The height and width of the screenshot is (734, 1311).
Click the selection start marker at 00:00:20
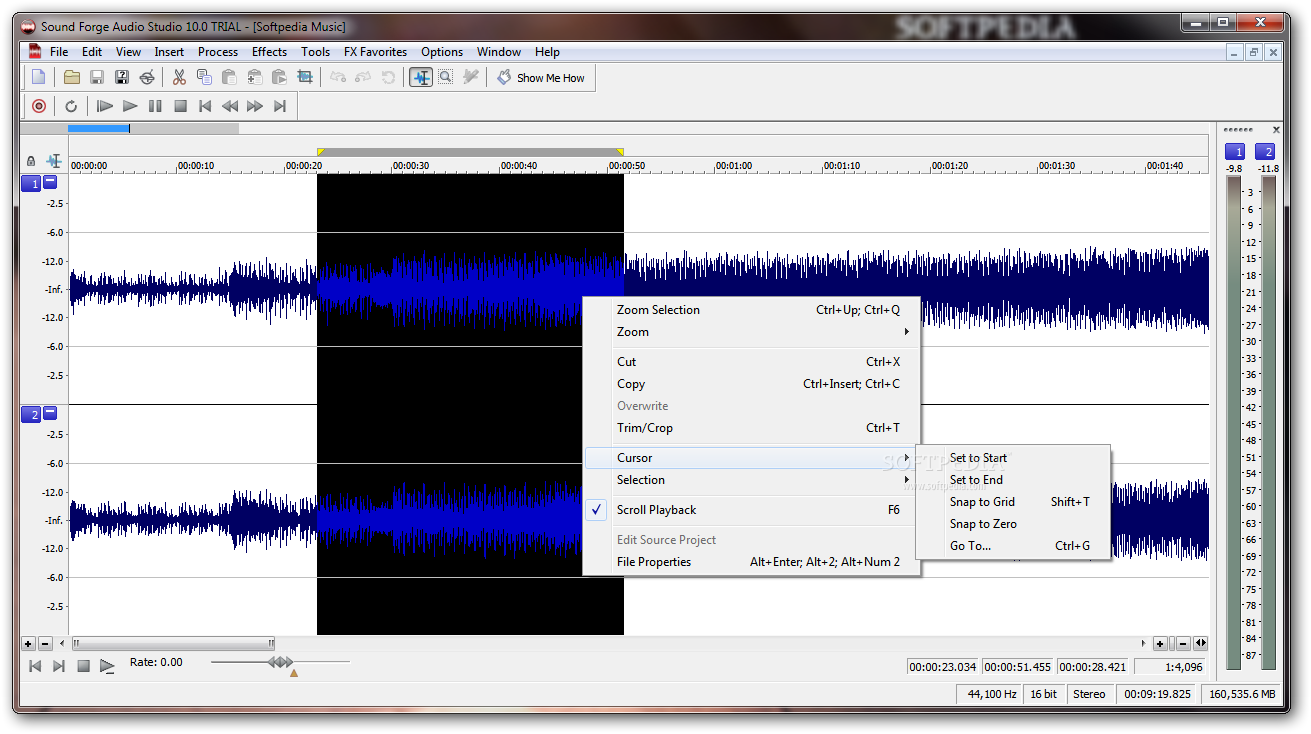(320, 152)
